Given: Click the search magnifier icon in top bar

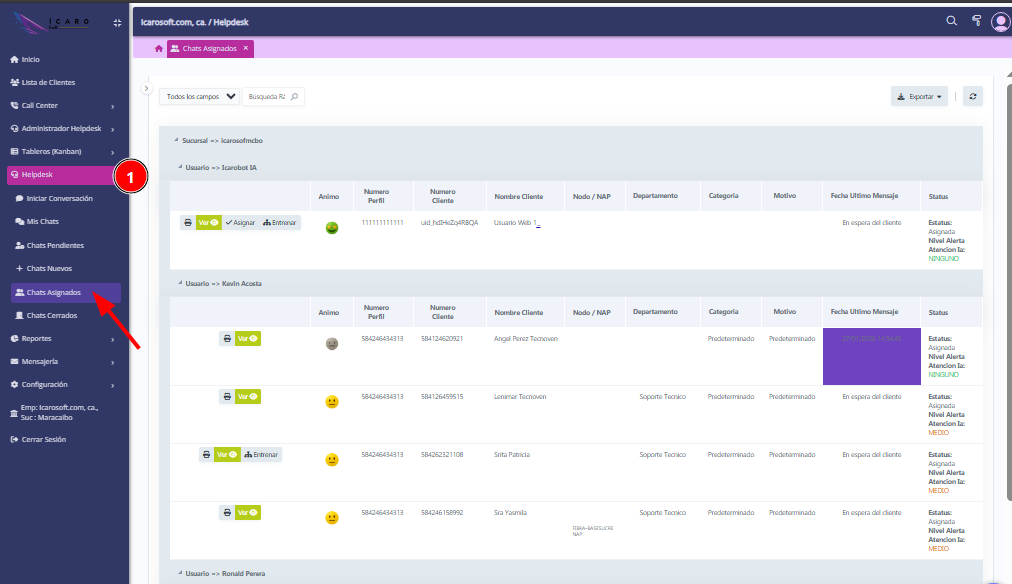Looking at the screenshot, I should (x=951, y=20).
